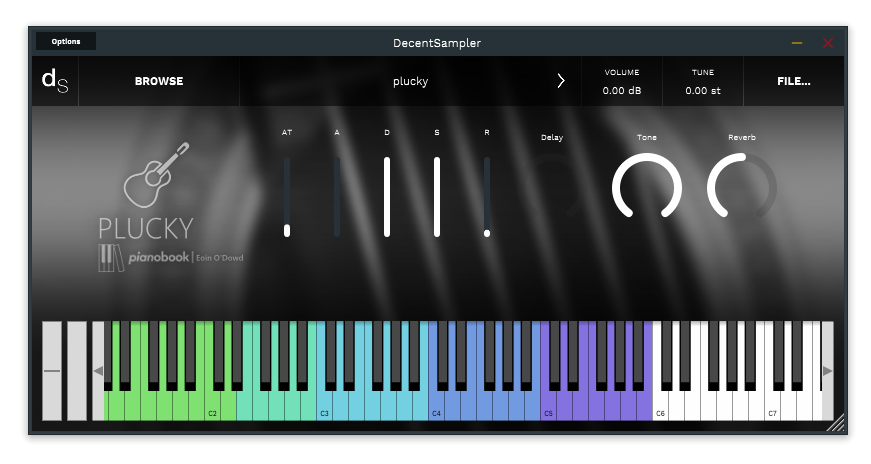Go to next preset with chevron arrow
Screen dimensions: 871x464
(561, 81)
